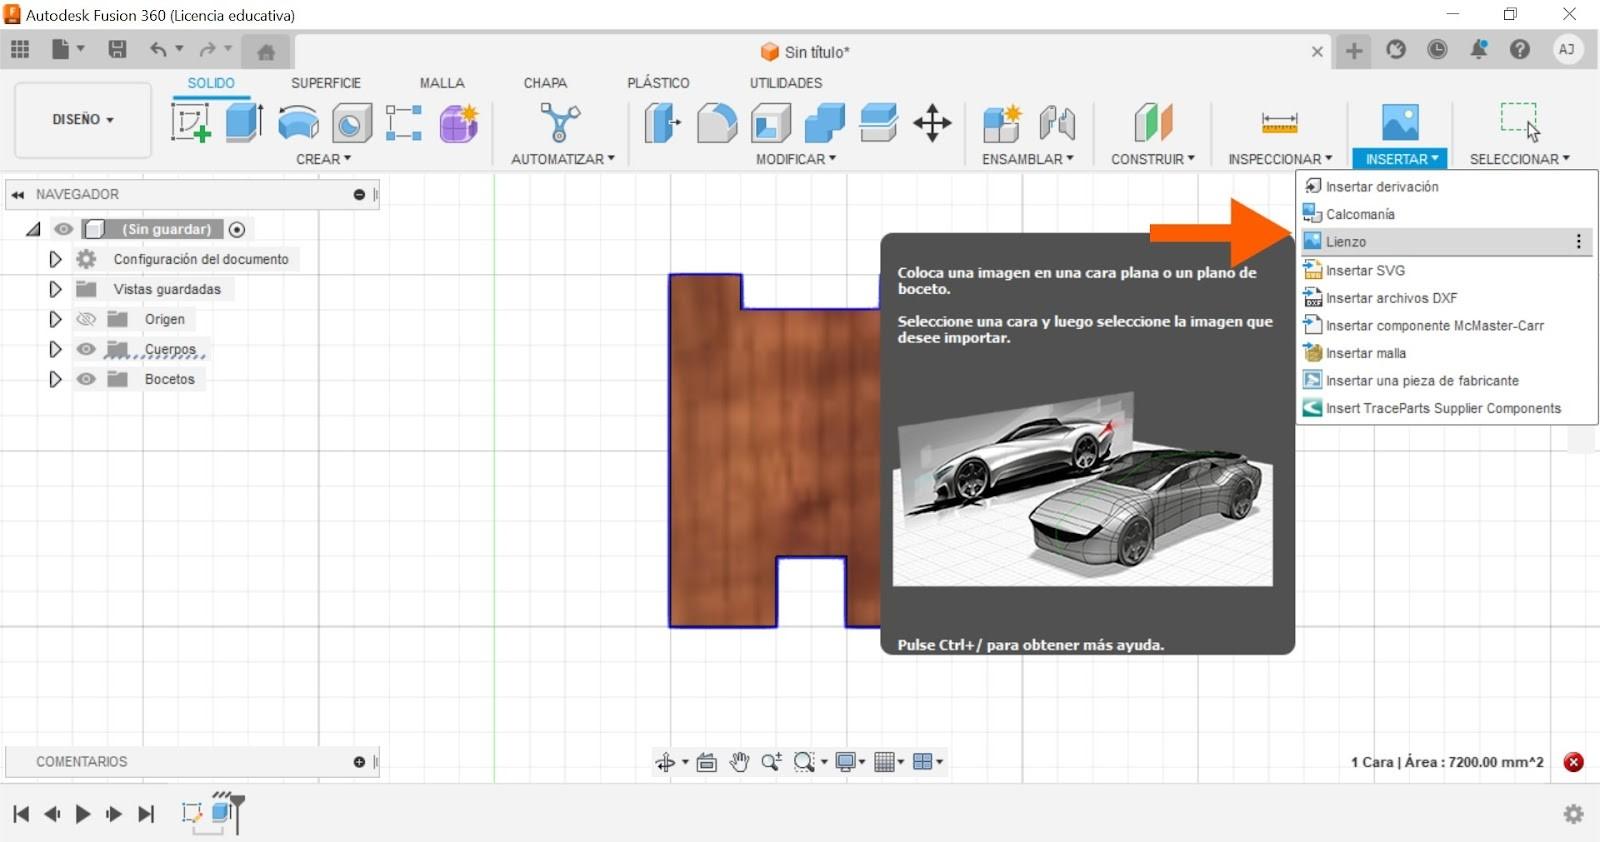Open the notifications bell
1600x842 pixels.
tap(1479, 49)
